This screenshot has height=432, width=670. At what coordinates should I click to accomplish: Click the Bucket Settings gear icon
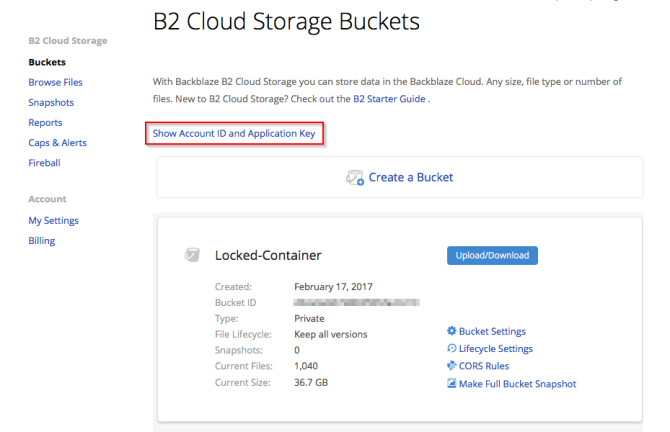coord(452,331)
